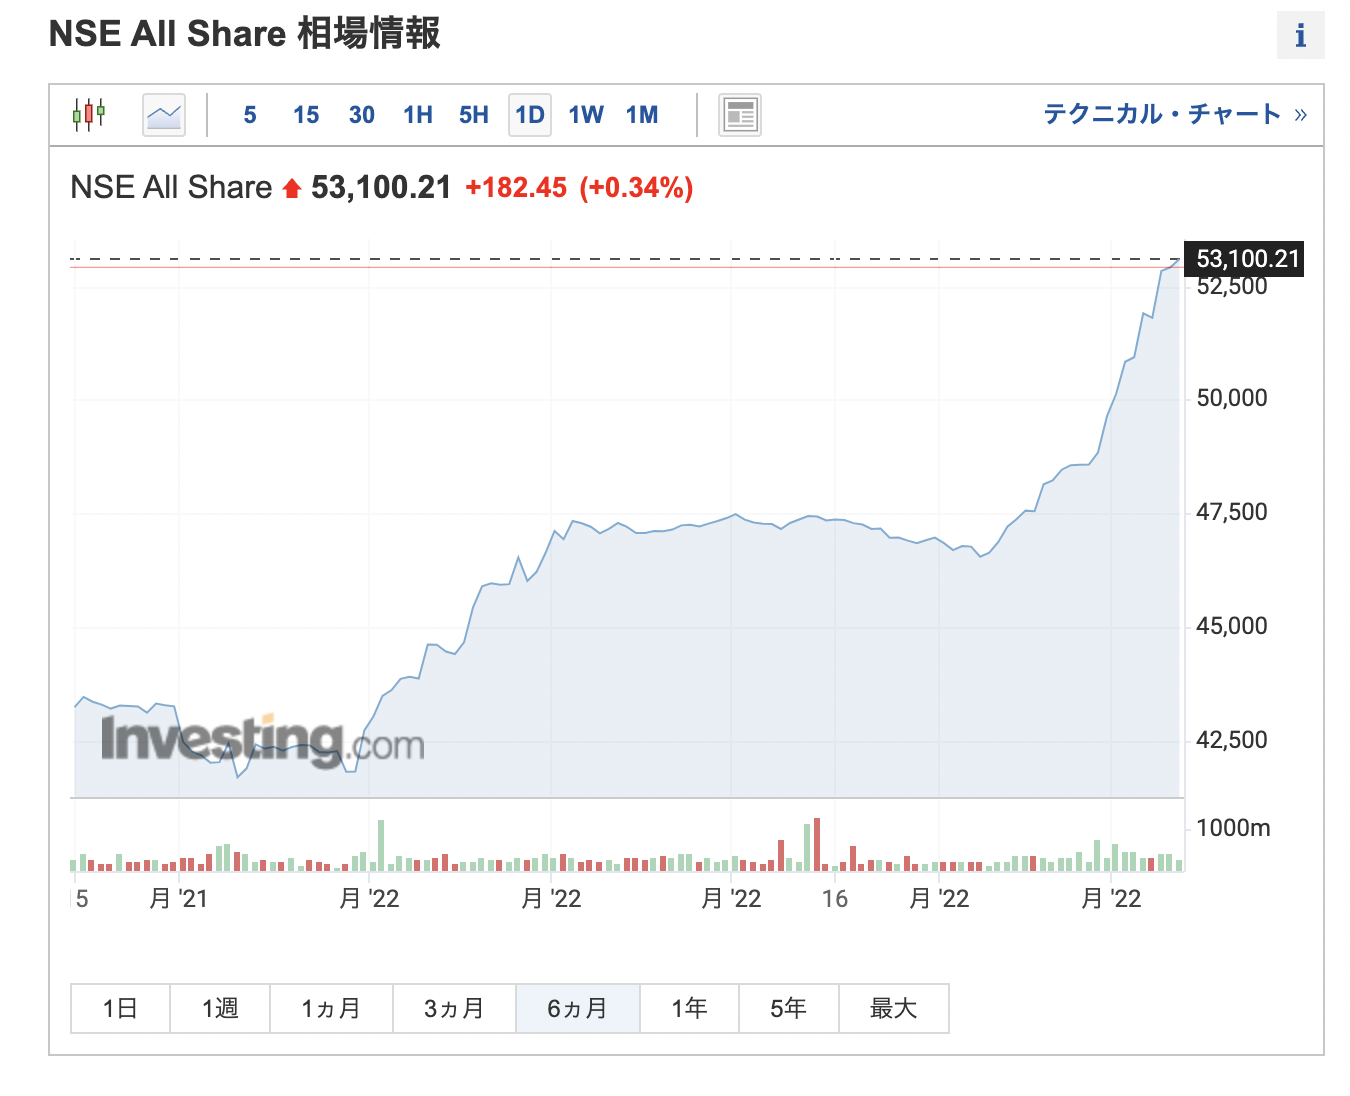
Task: Choose the 1H interval
Action: (x=418, y=115)
